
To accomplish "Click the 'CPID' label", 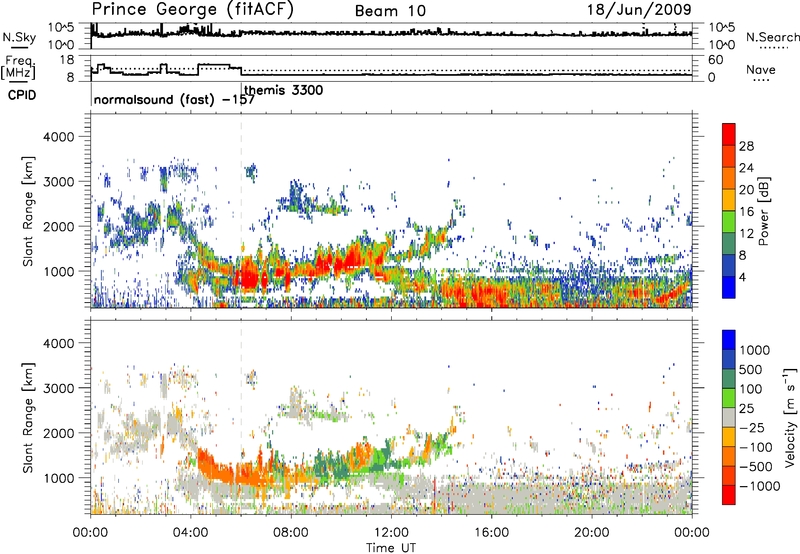I will (x=22, y=95).
